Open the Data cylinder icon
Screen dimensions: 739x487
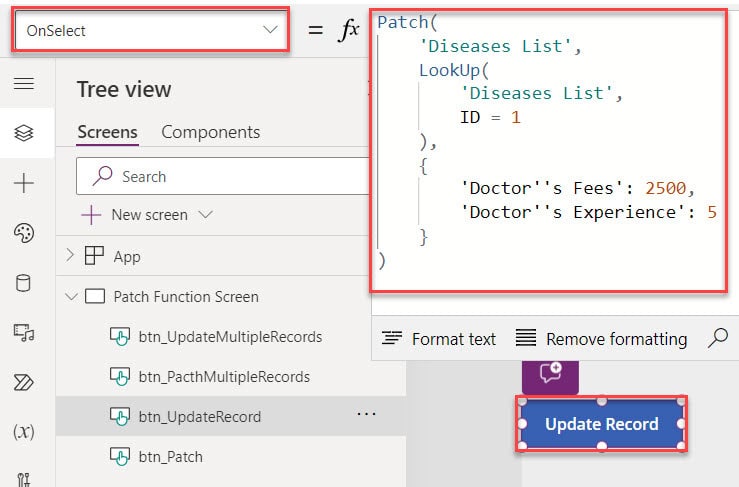click(x=24, y=283)
